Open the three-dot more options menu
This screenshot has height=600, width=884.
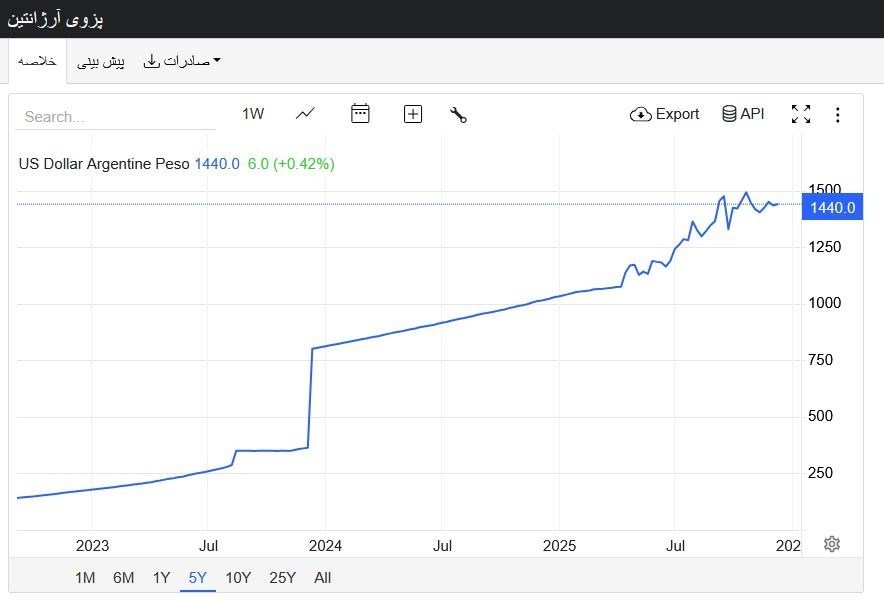[x=838, y=114]
